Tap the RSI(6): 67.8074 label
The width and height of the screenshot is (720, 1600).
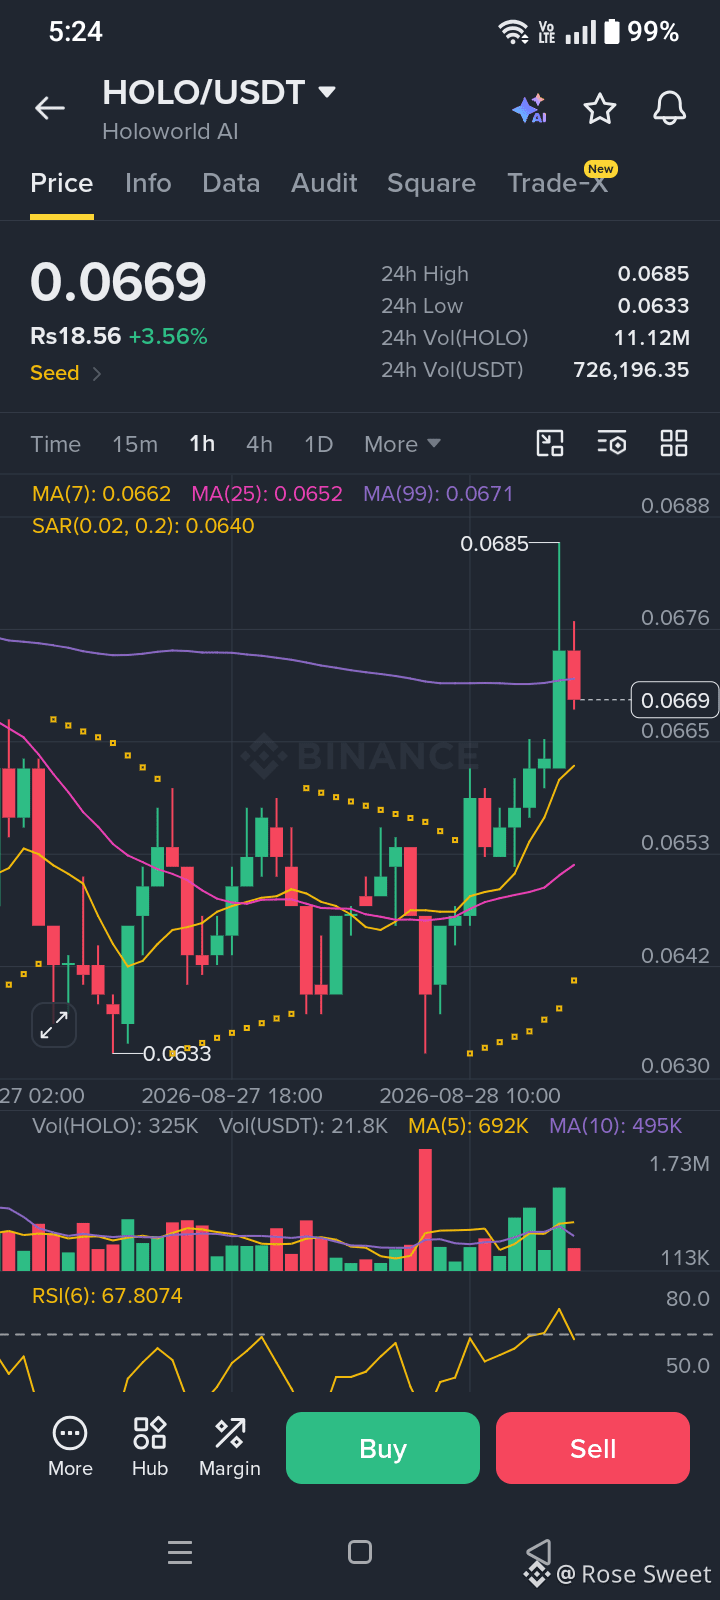pyautogui.click(x=107, y=1296)
